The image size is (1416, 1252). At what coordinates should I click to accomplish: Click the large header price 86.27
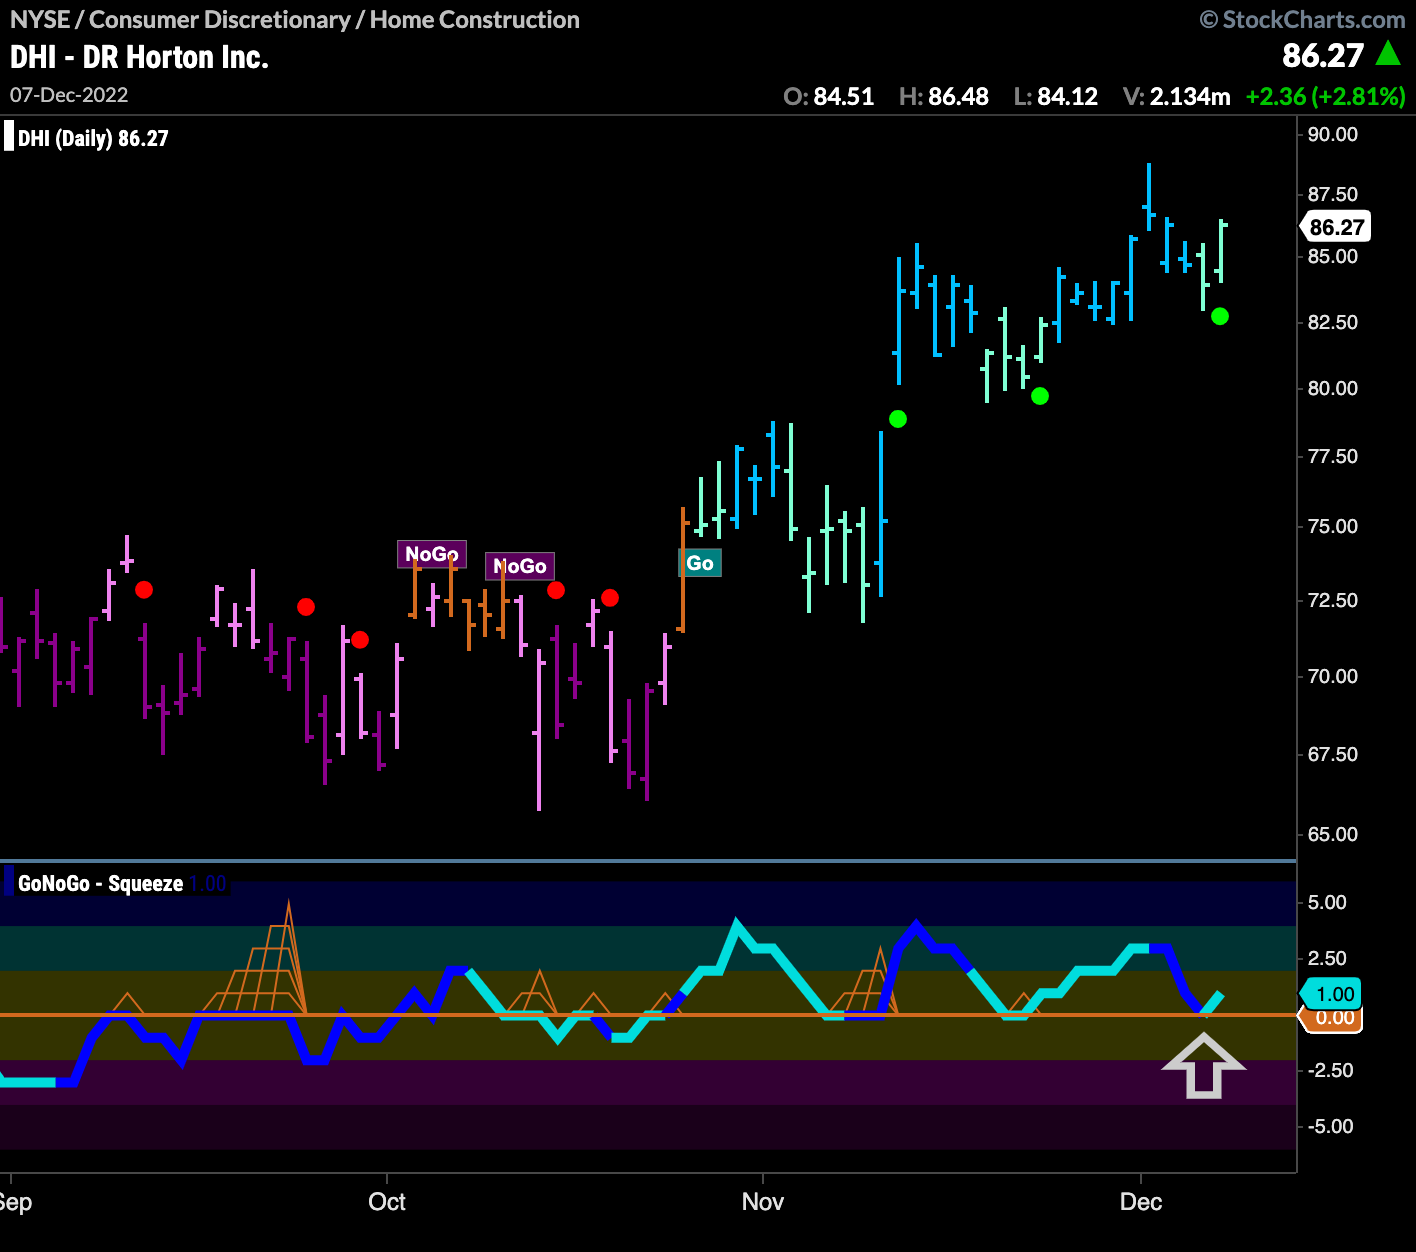click(1323, 56)
